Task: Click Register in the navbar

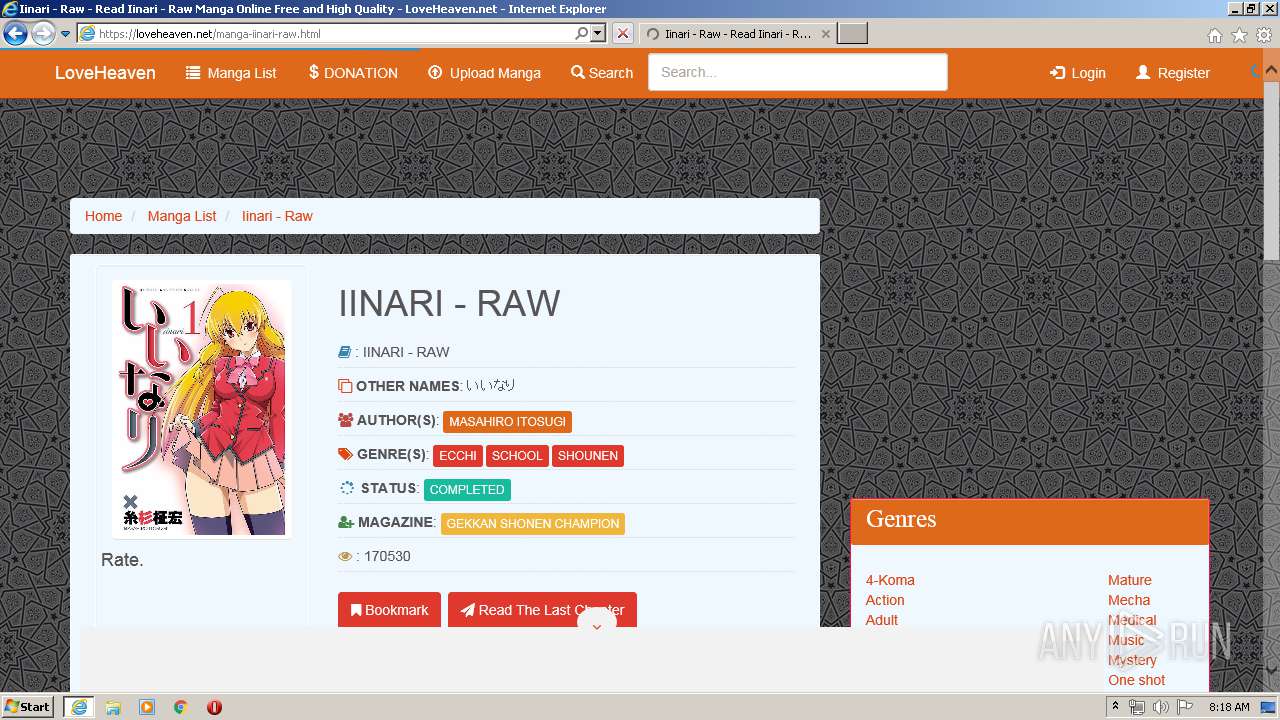Action: coord(1173,73)
